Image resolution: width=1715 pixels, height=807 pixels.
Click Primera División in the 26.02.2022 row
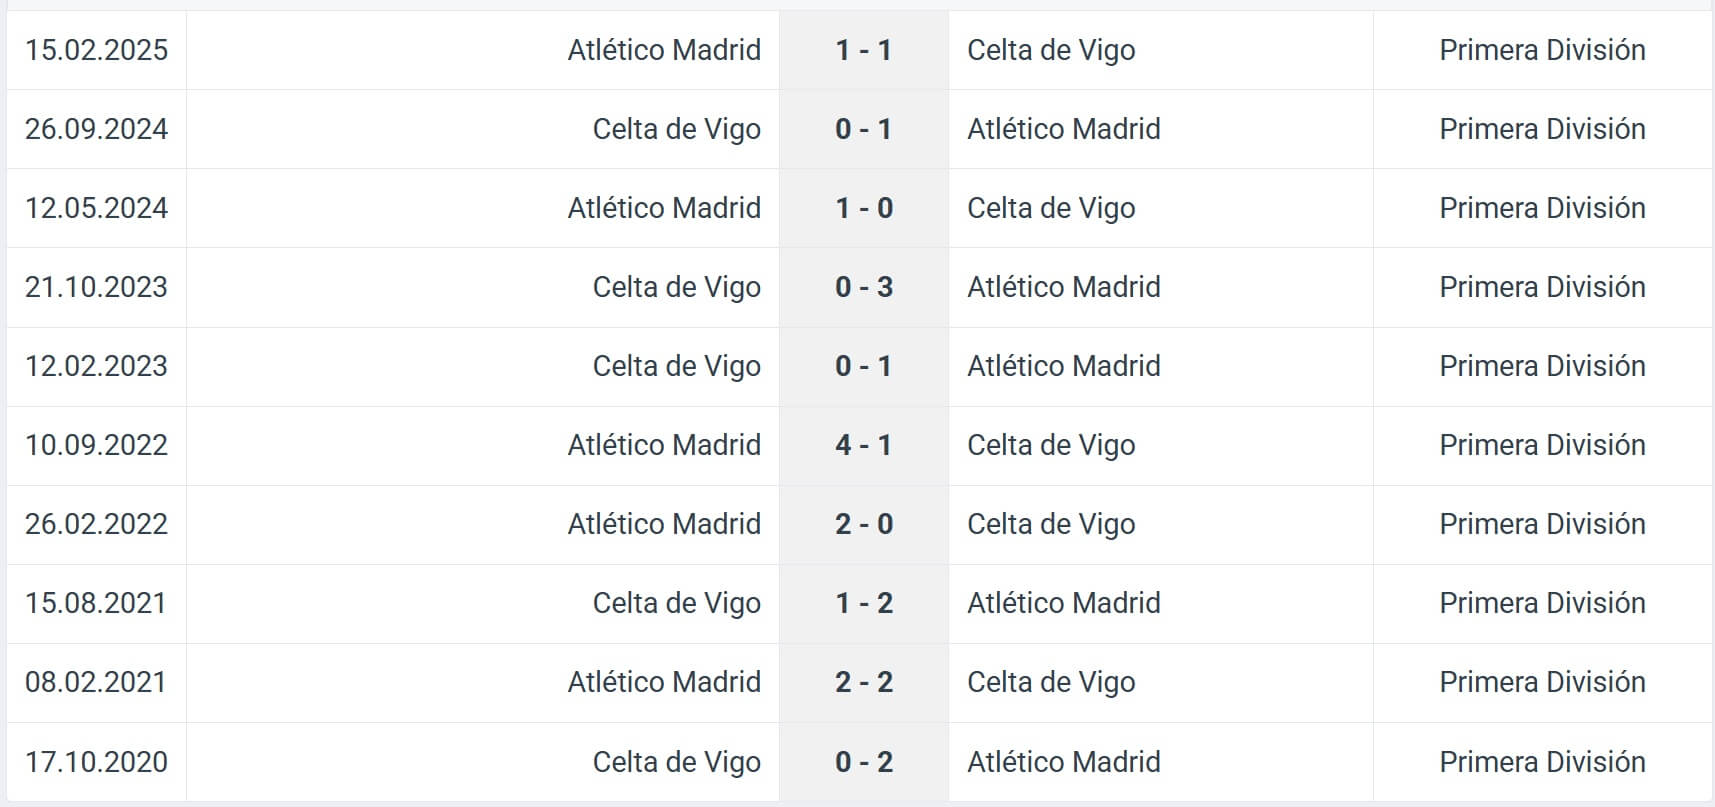pos(1542,524)
